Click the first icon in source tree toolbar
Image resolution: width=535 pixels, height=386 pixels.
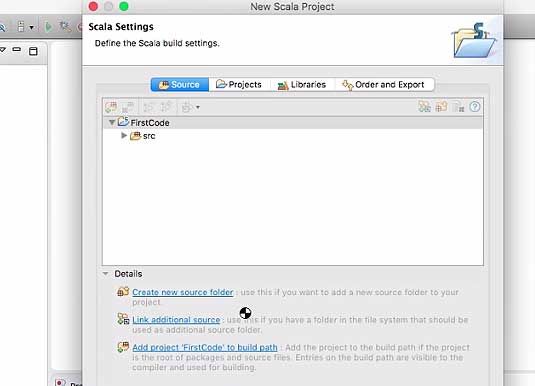(111, 108)
